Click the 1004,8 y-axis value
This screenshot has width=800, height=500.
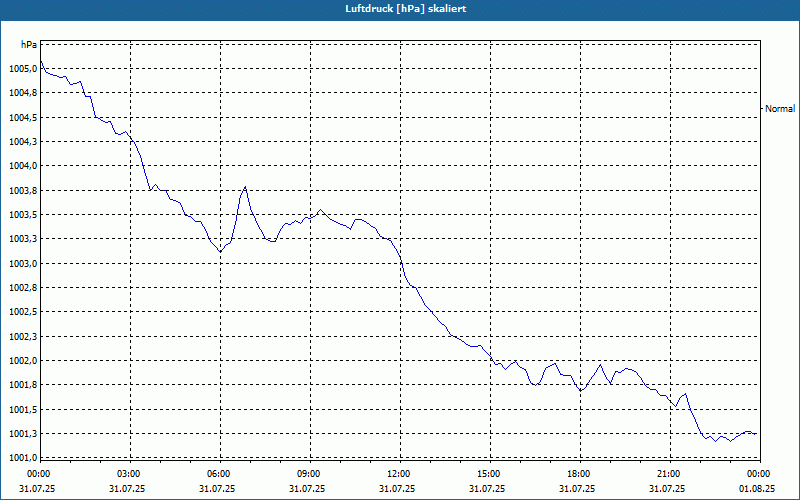point(23,93)
